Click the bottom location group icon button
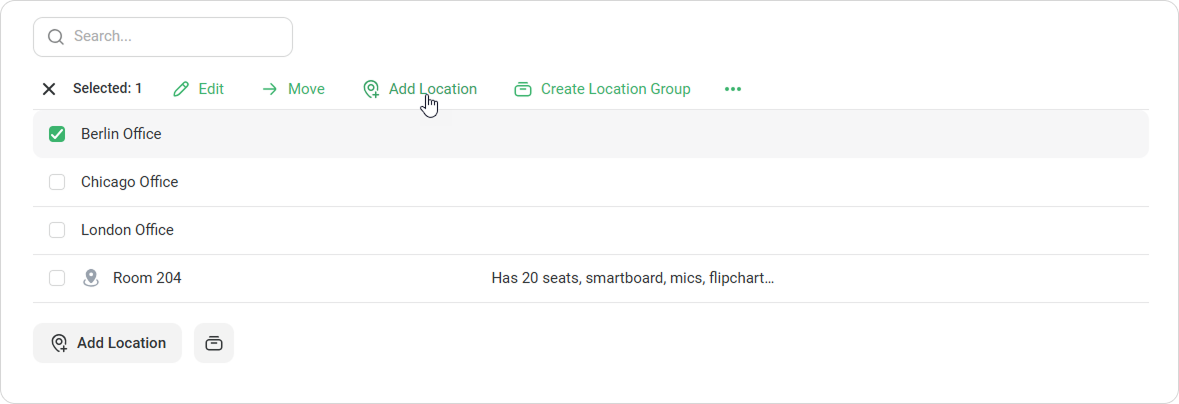The height and width of the screenshot is (404, 1179). 214,343
